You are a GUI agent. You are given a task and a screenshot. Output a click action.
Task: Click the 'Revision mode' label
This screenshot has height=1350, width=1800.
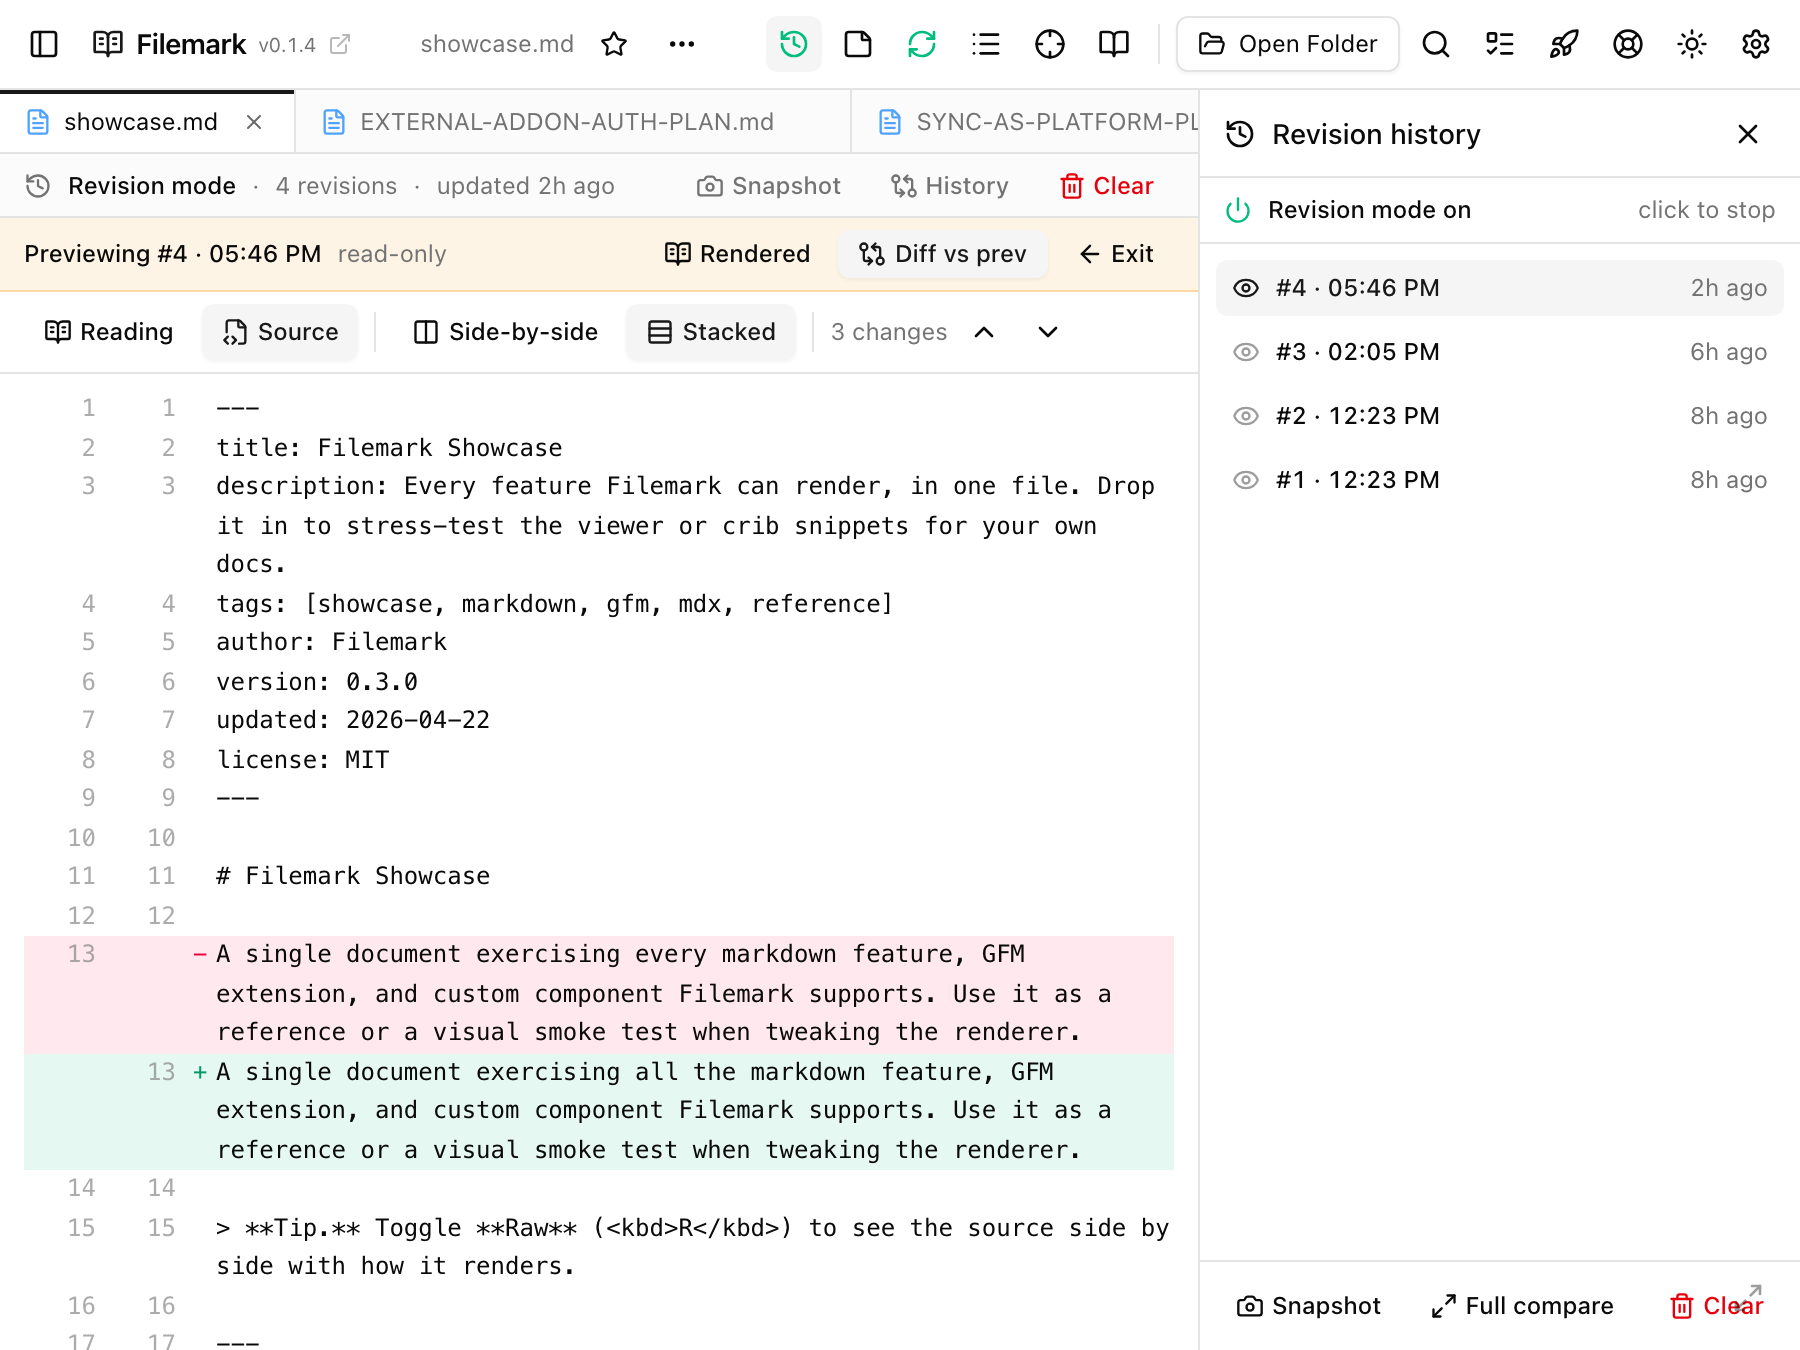click(x=152, y=186)
